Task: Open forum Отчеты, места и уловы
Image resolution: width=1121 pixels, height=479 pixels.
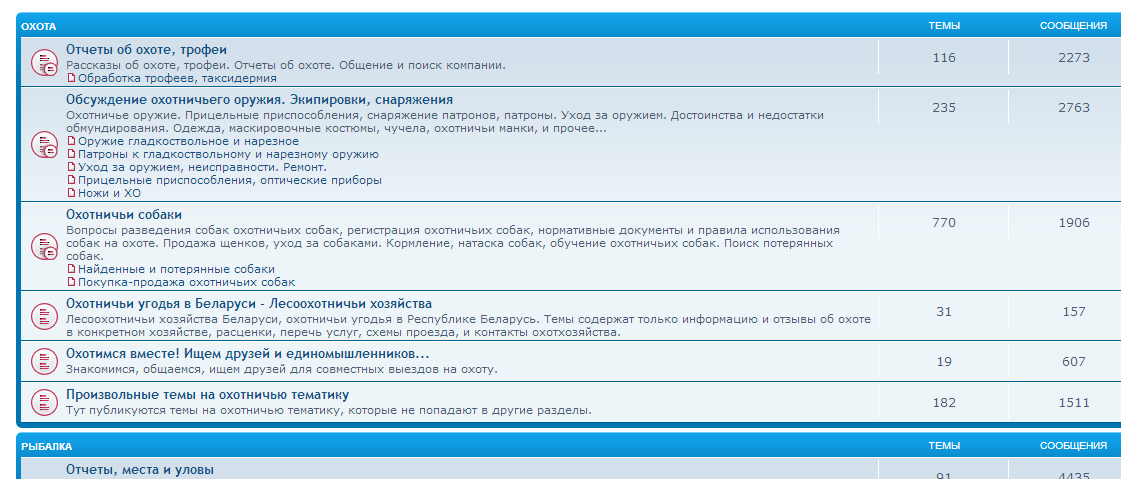Action: (x=140, y=469)
